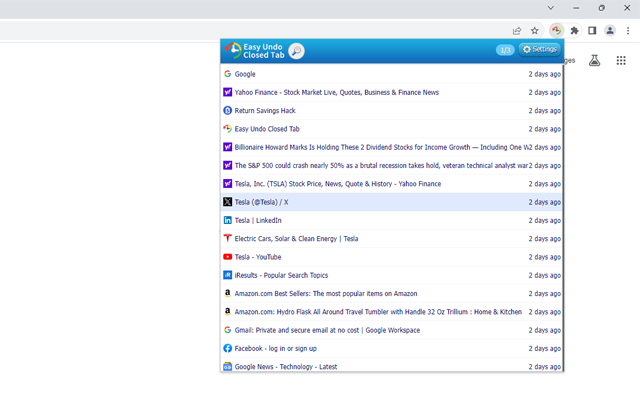The image size is (640, 400).
Task: Toggle the browser side panel
Action: pyautogui.click(x=592, y=30)
